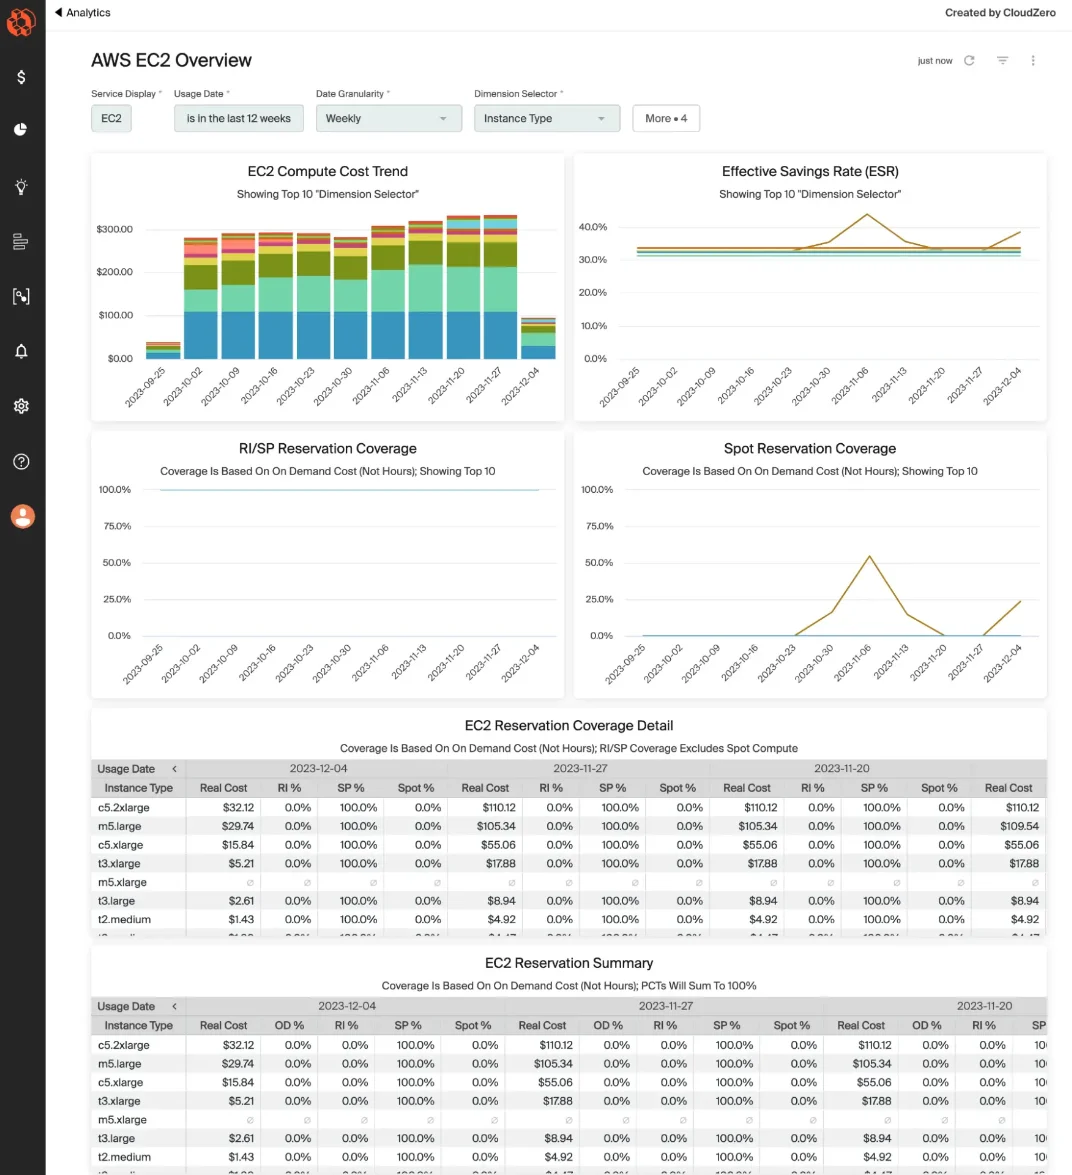The image size is (1072, 1175).
Task: Click the light green segment of 2023-11-27 bar
Action: coord(500,289)
